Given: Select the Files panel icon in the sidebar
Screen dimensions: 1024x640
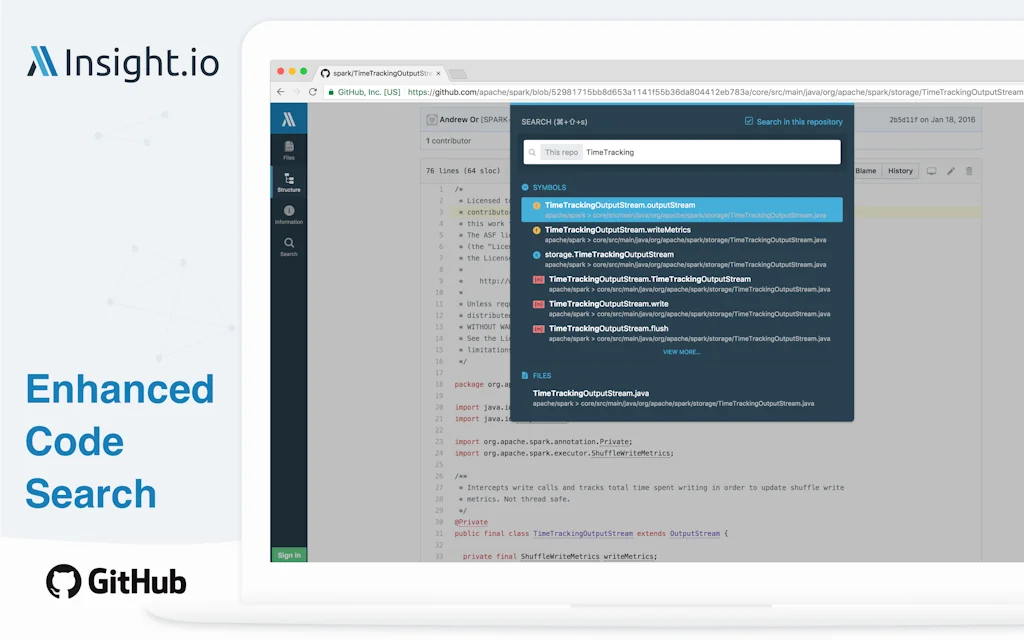Looking at the screenshot, I should [x=288, y=146].
